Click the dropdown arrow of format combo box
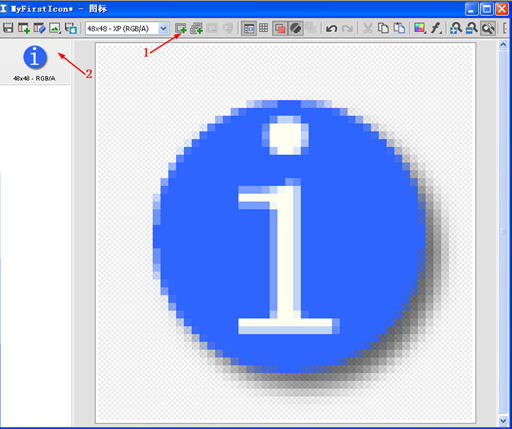This screenshot has height=429, width=512. (x=163, y=28)
